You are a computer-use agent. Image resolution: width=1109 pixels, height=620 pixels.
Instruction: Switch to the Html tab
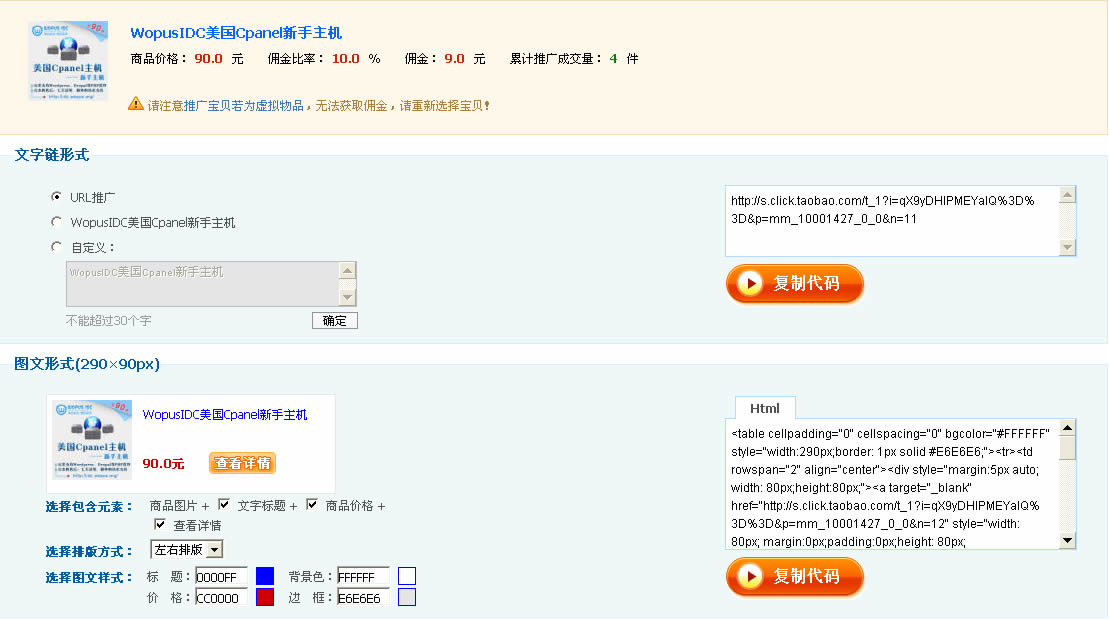coord(765,408)
